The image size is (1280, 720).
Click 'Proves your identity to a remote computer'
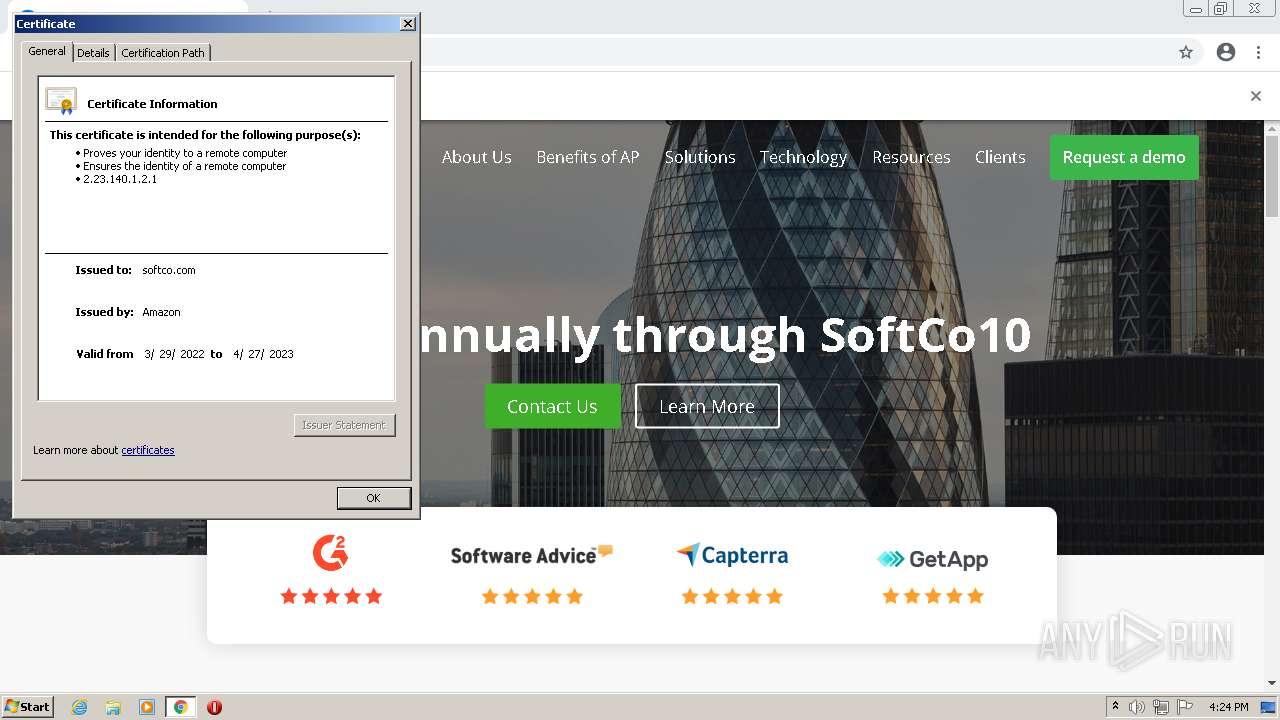tap(185, 153)
